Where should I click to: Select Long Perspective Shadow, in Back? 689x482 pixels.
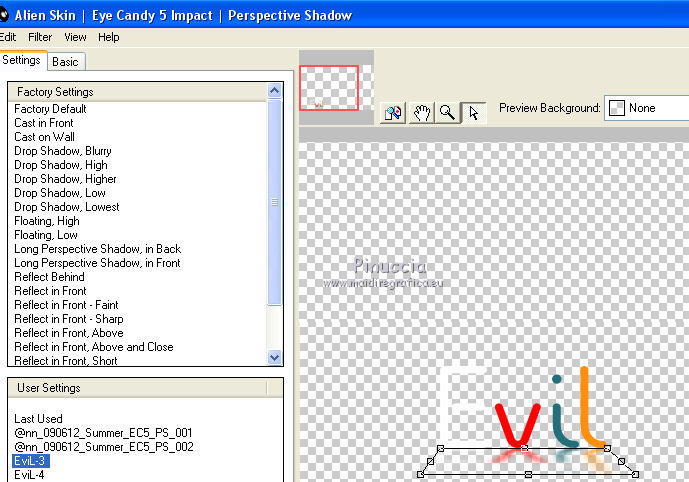[x=98, y=249]
